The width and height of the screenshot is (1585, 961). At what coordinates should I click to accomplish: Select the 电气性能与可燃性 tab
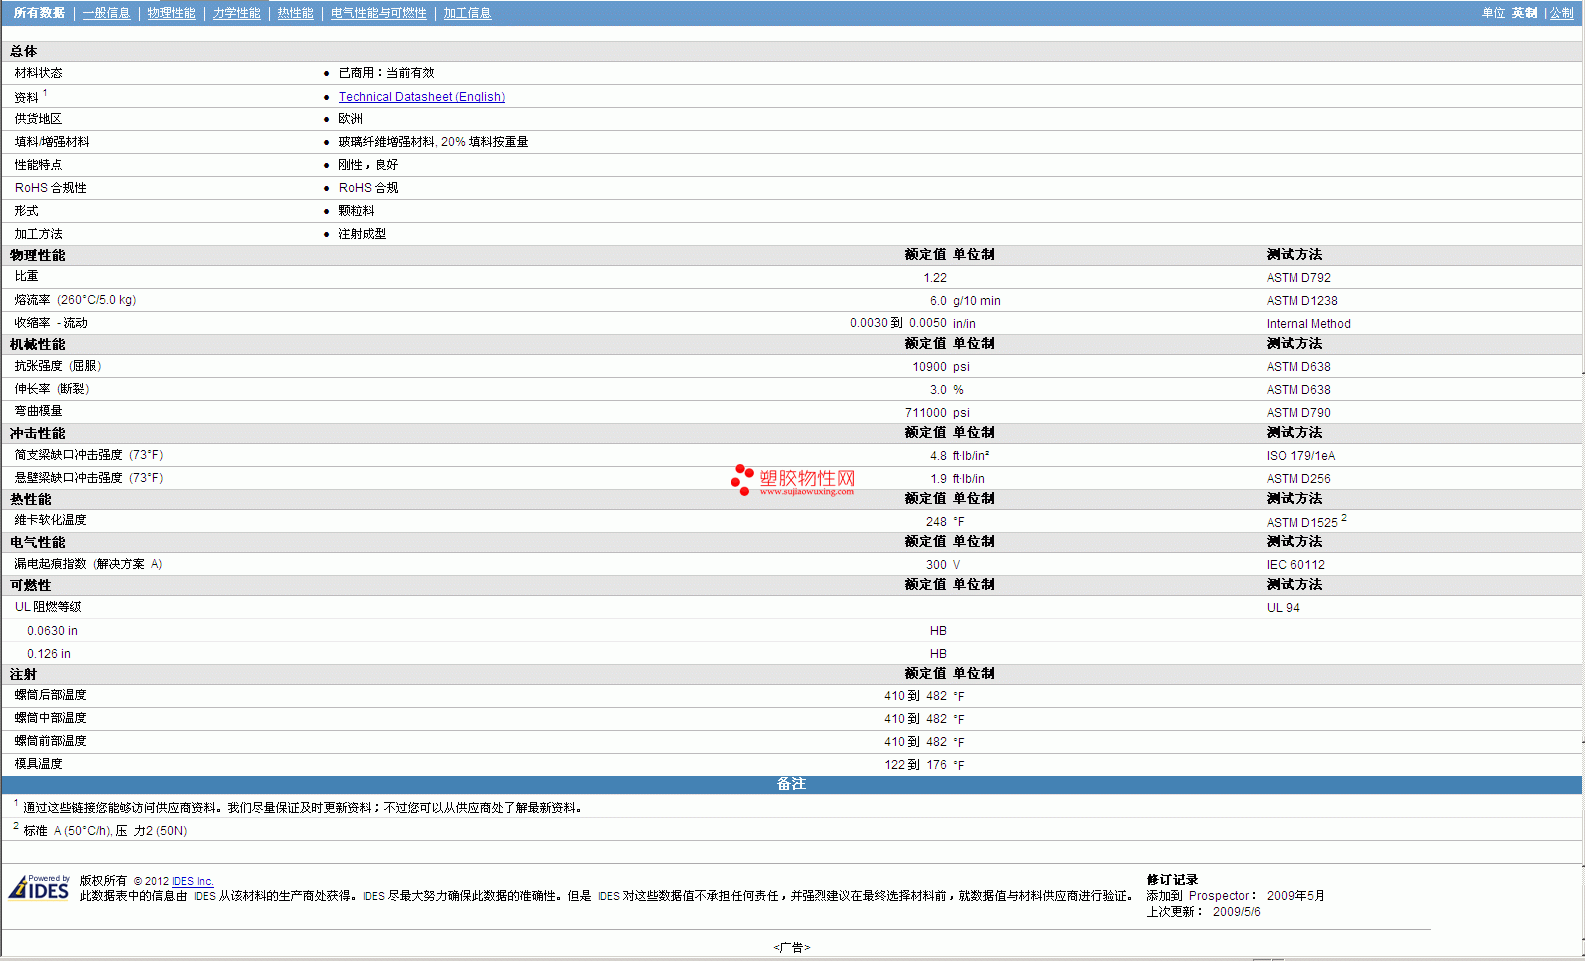[x=378, y=13]
